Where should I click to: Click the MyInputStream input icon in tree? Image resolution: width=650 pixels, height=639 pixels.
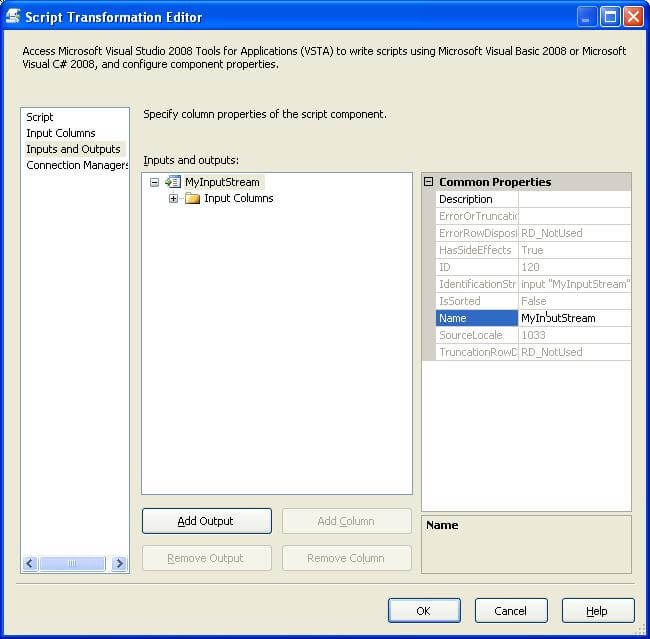(x=173, y=182)
